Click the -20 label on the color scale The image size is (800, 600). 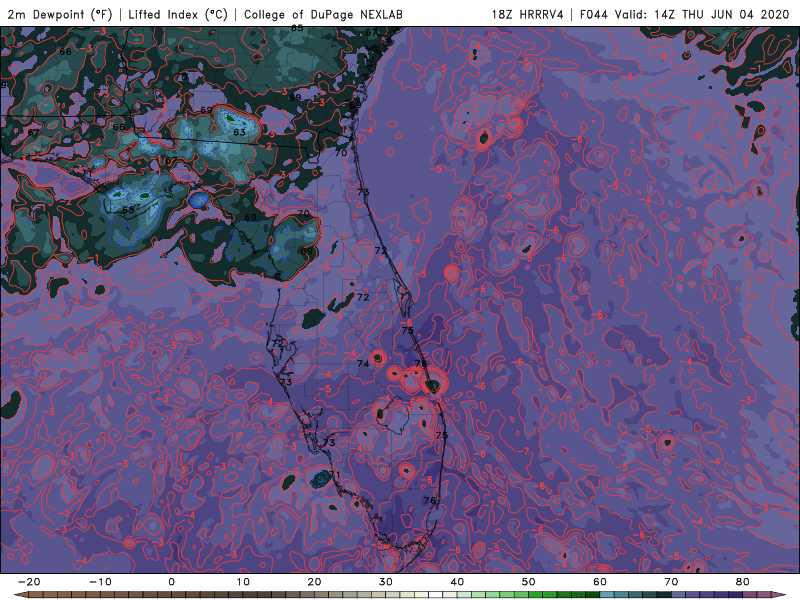click(x=29, y=582)
